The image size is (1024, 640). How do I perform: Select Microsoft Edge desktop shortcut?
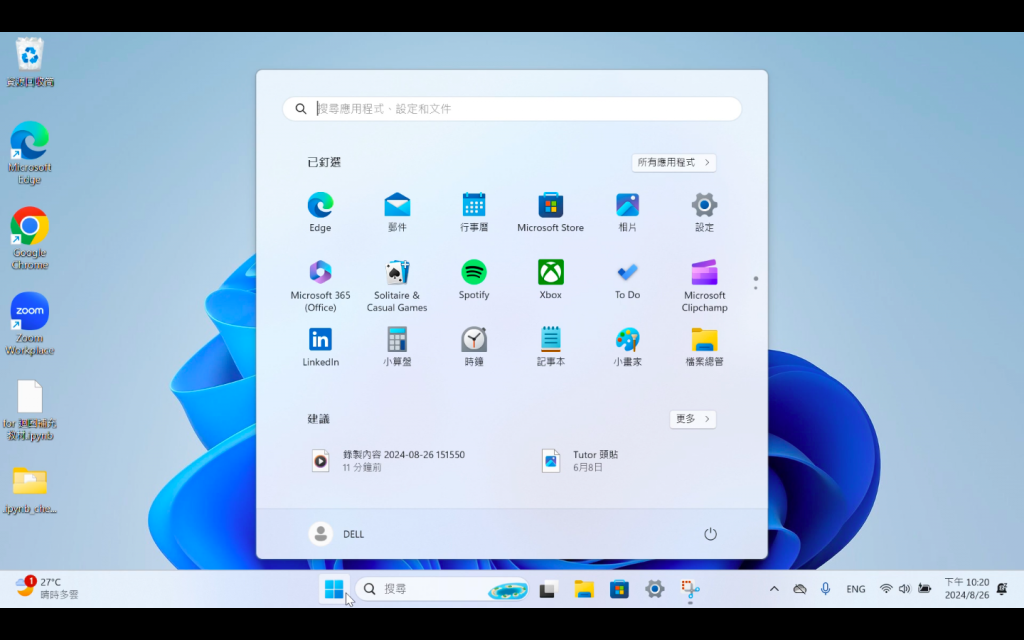click(x=29, y=153)
